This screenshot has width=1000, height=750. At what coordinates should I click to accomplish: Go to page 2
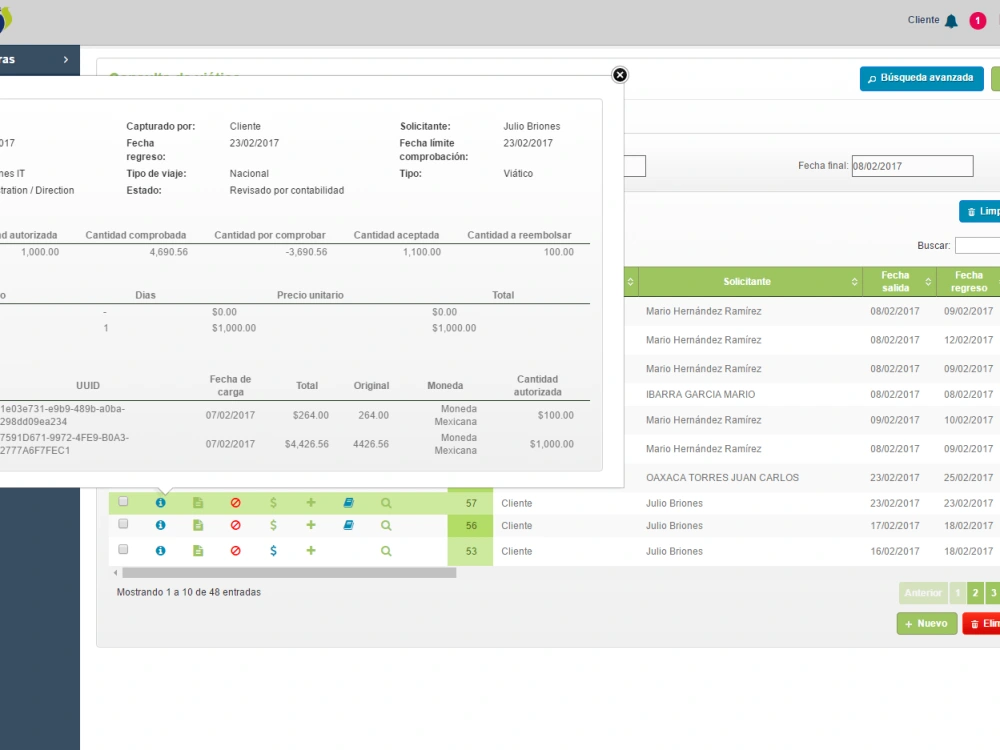[x=975, y=592]
